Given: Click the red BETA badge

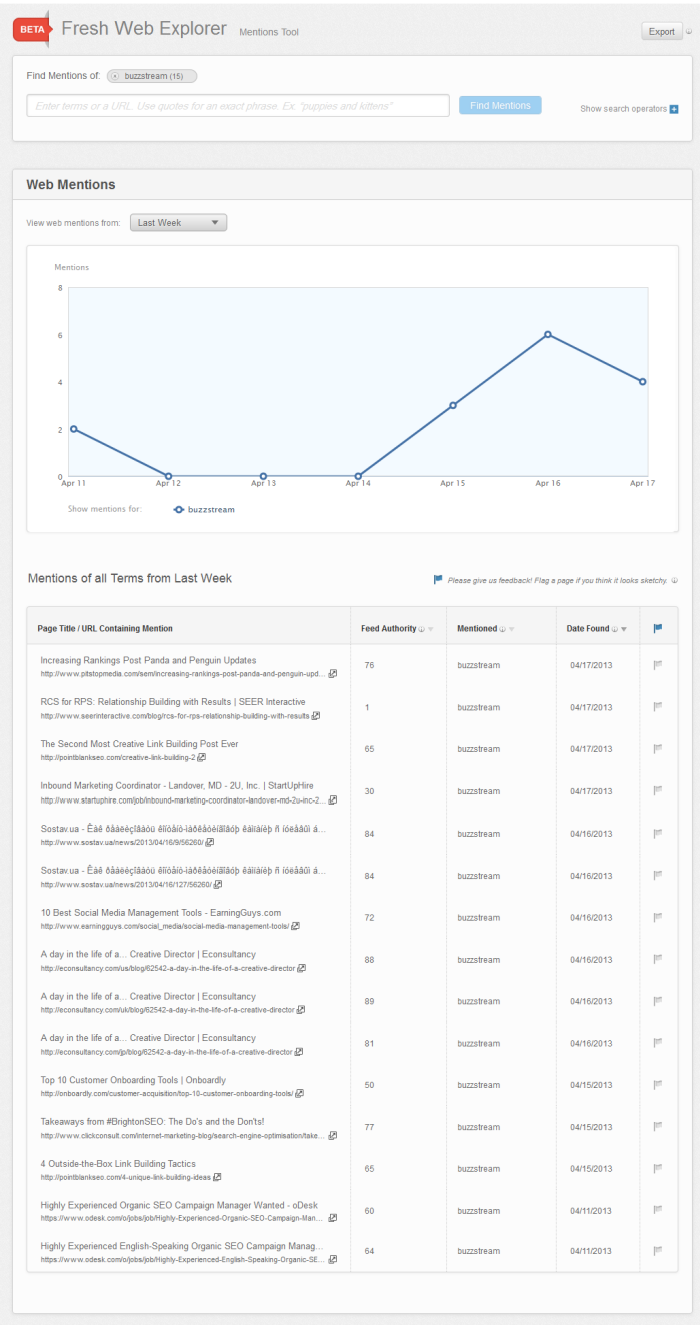Looking at the screenshot, I should click(30, 30).
